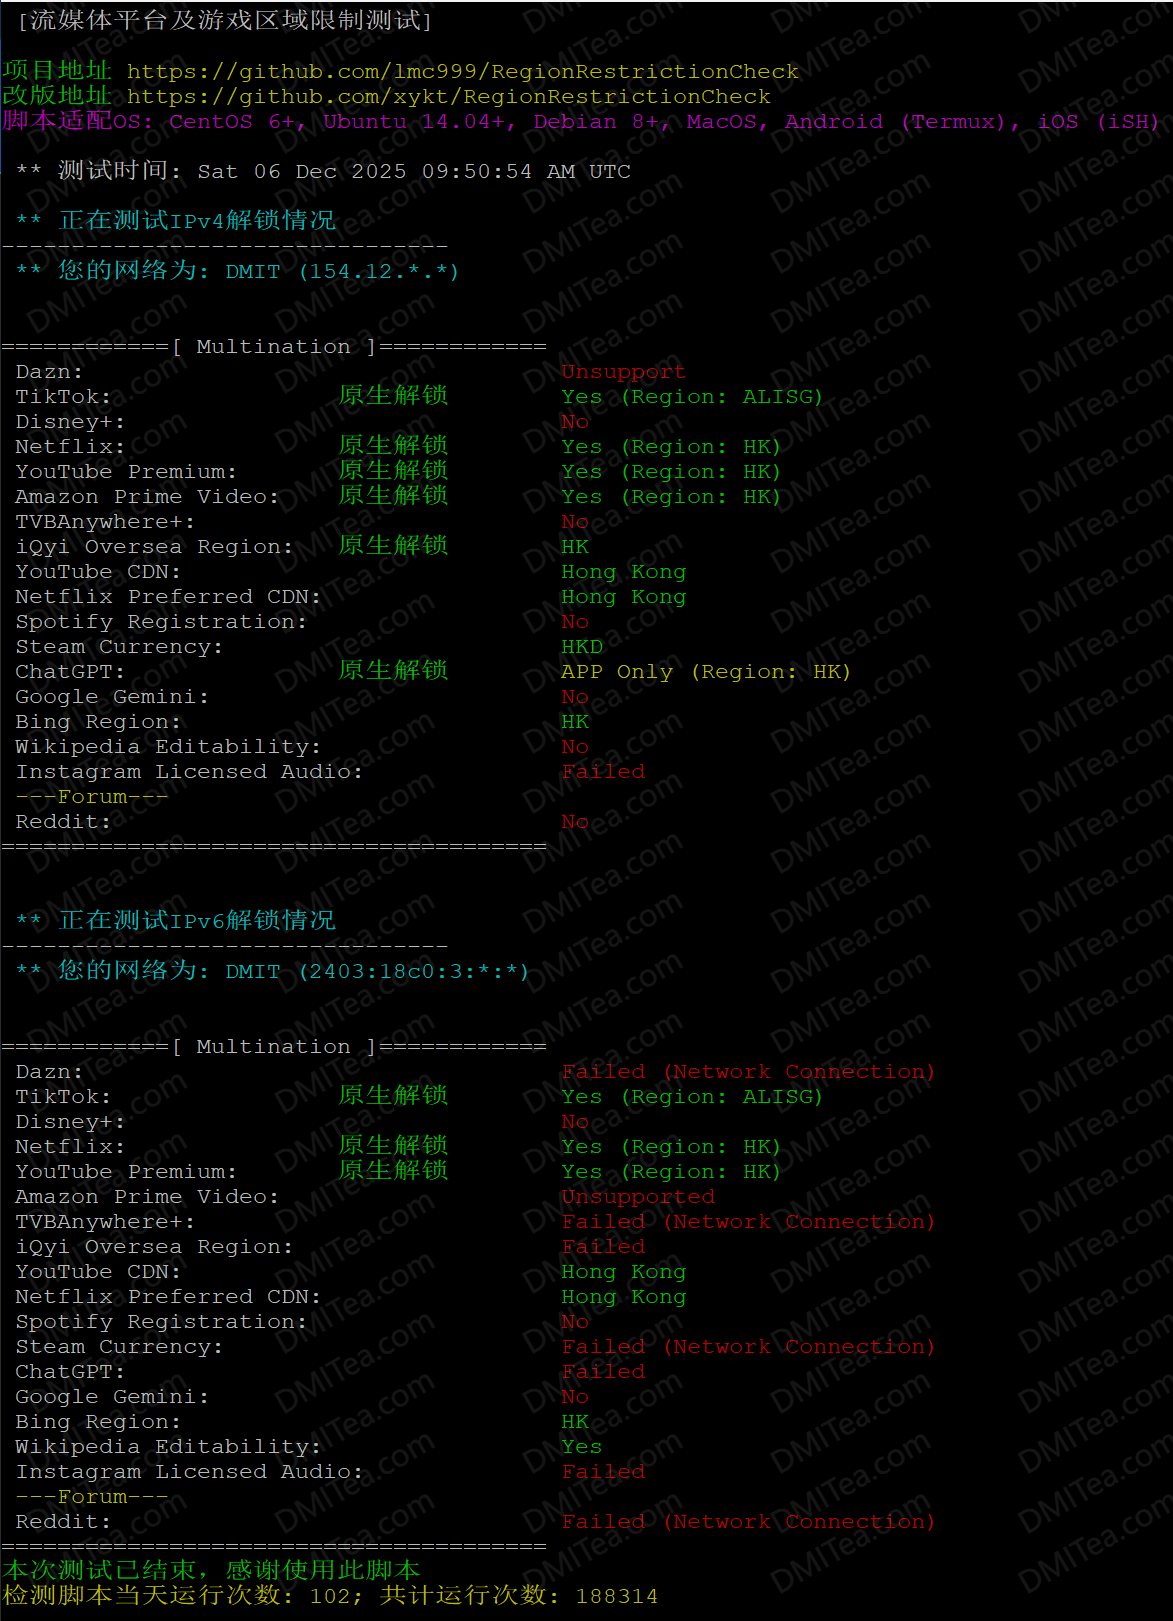Click the '---Forum---' divider label in IPv4 section
This screenshot has width=1173, height=1621.
[x=92, y=796]
